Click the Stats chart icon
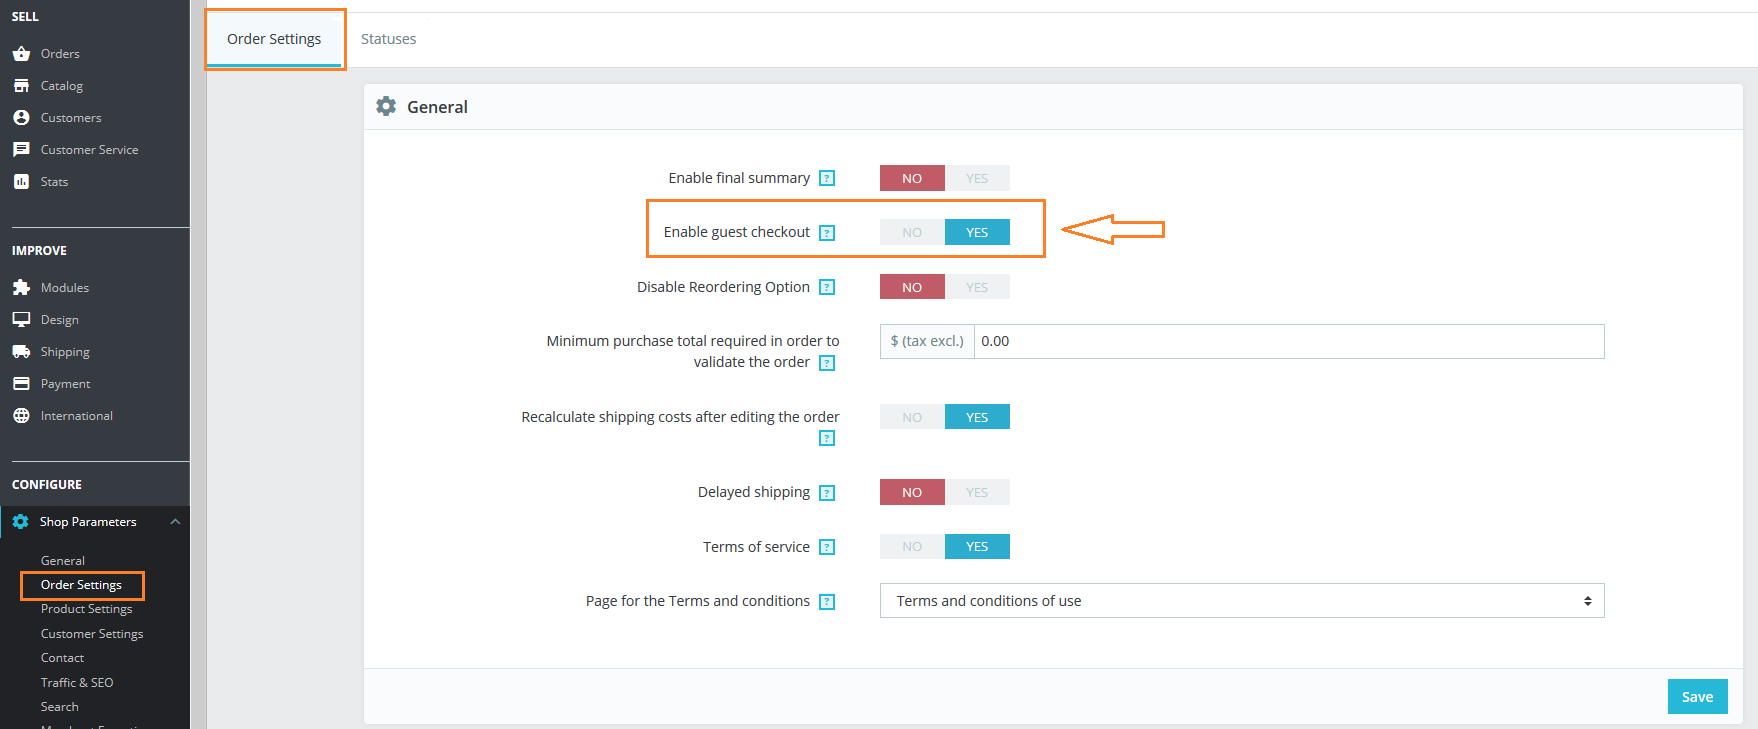 tap(21, 182)
